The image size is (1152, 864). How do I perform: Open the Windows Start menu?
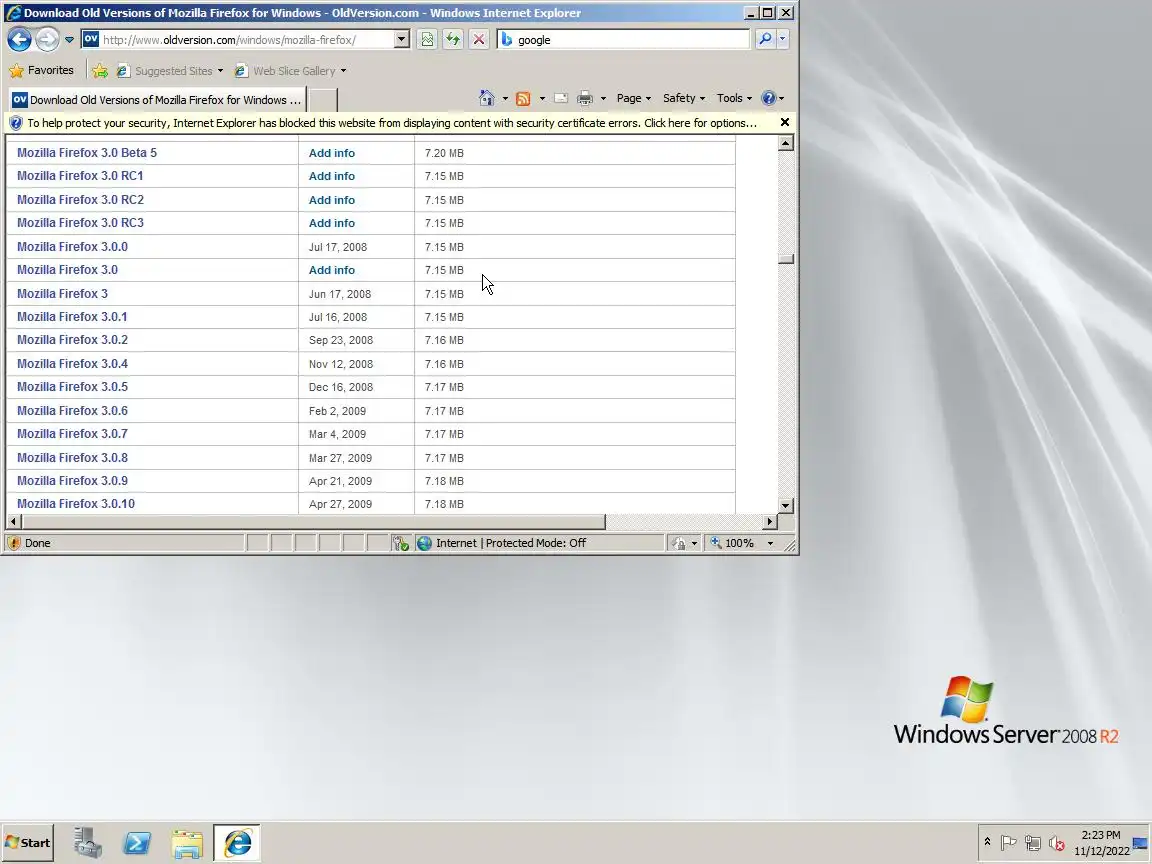click(x=27, y=843)
